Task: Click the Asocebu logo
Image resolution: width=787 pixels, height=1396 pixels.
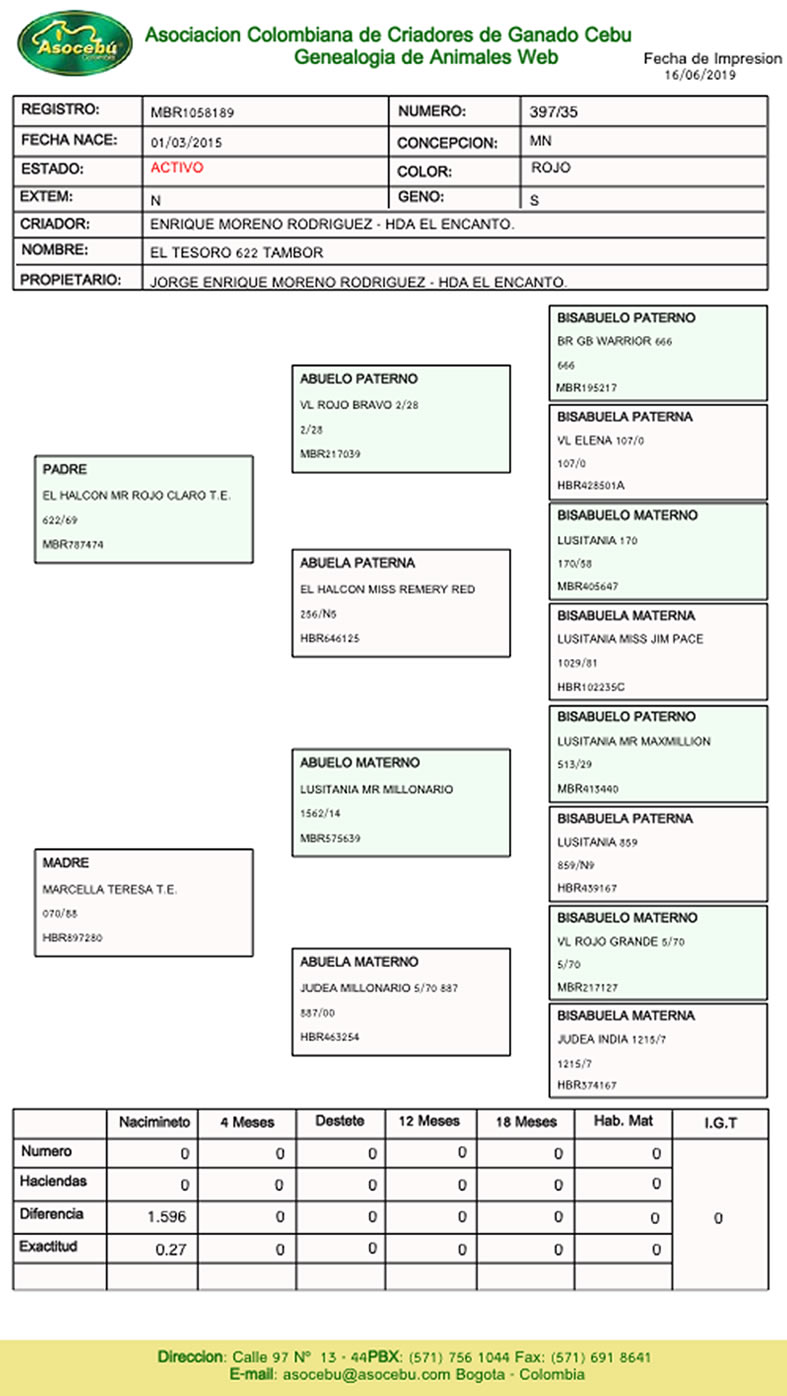Action: click(x=74, y=41)
